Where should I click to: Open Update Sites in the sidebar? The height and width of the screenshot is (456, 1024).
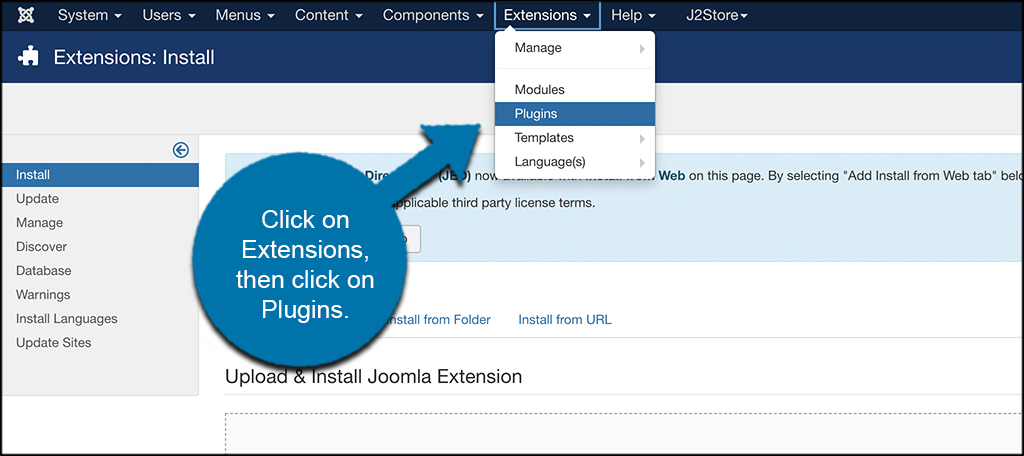(x=54, y=343)
